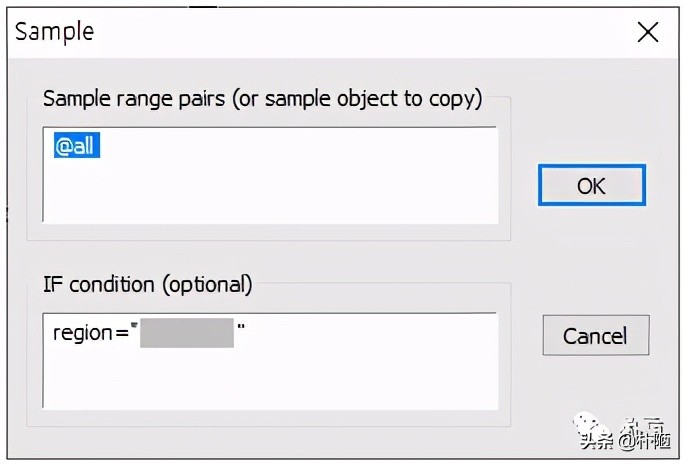Viewport: 684px width, 464px height.
Task: Close the Sample dialog window
Action: tap(648, 32)
